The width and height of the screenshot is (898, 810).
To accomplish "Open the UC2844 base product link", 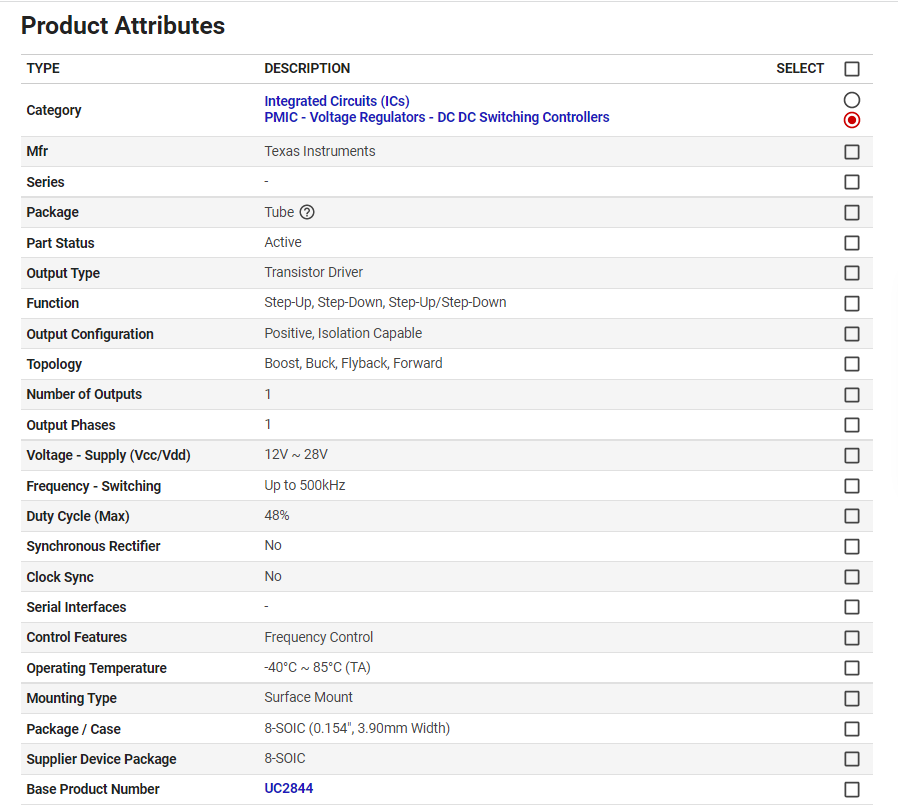I will point(288,789).
